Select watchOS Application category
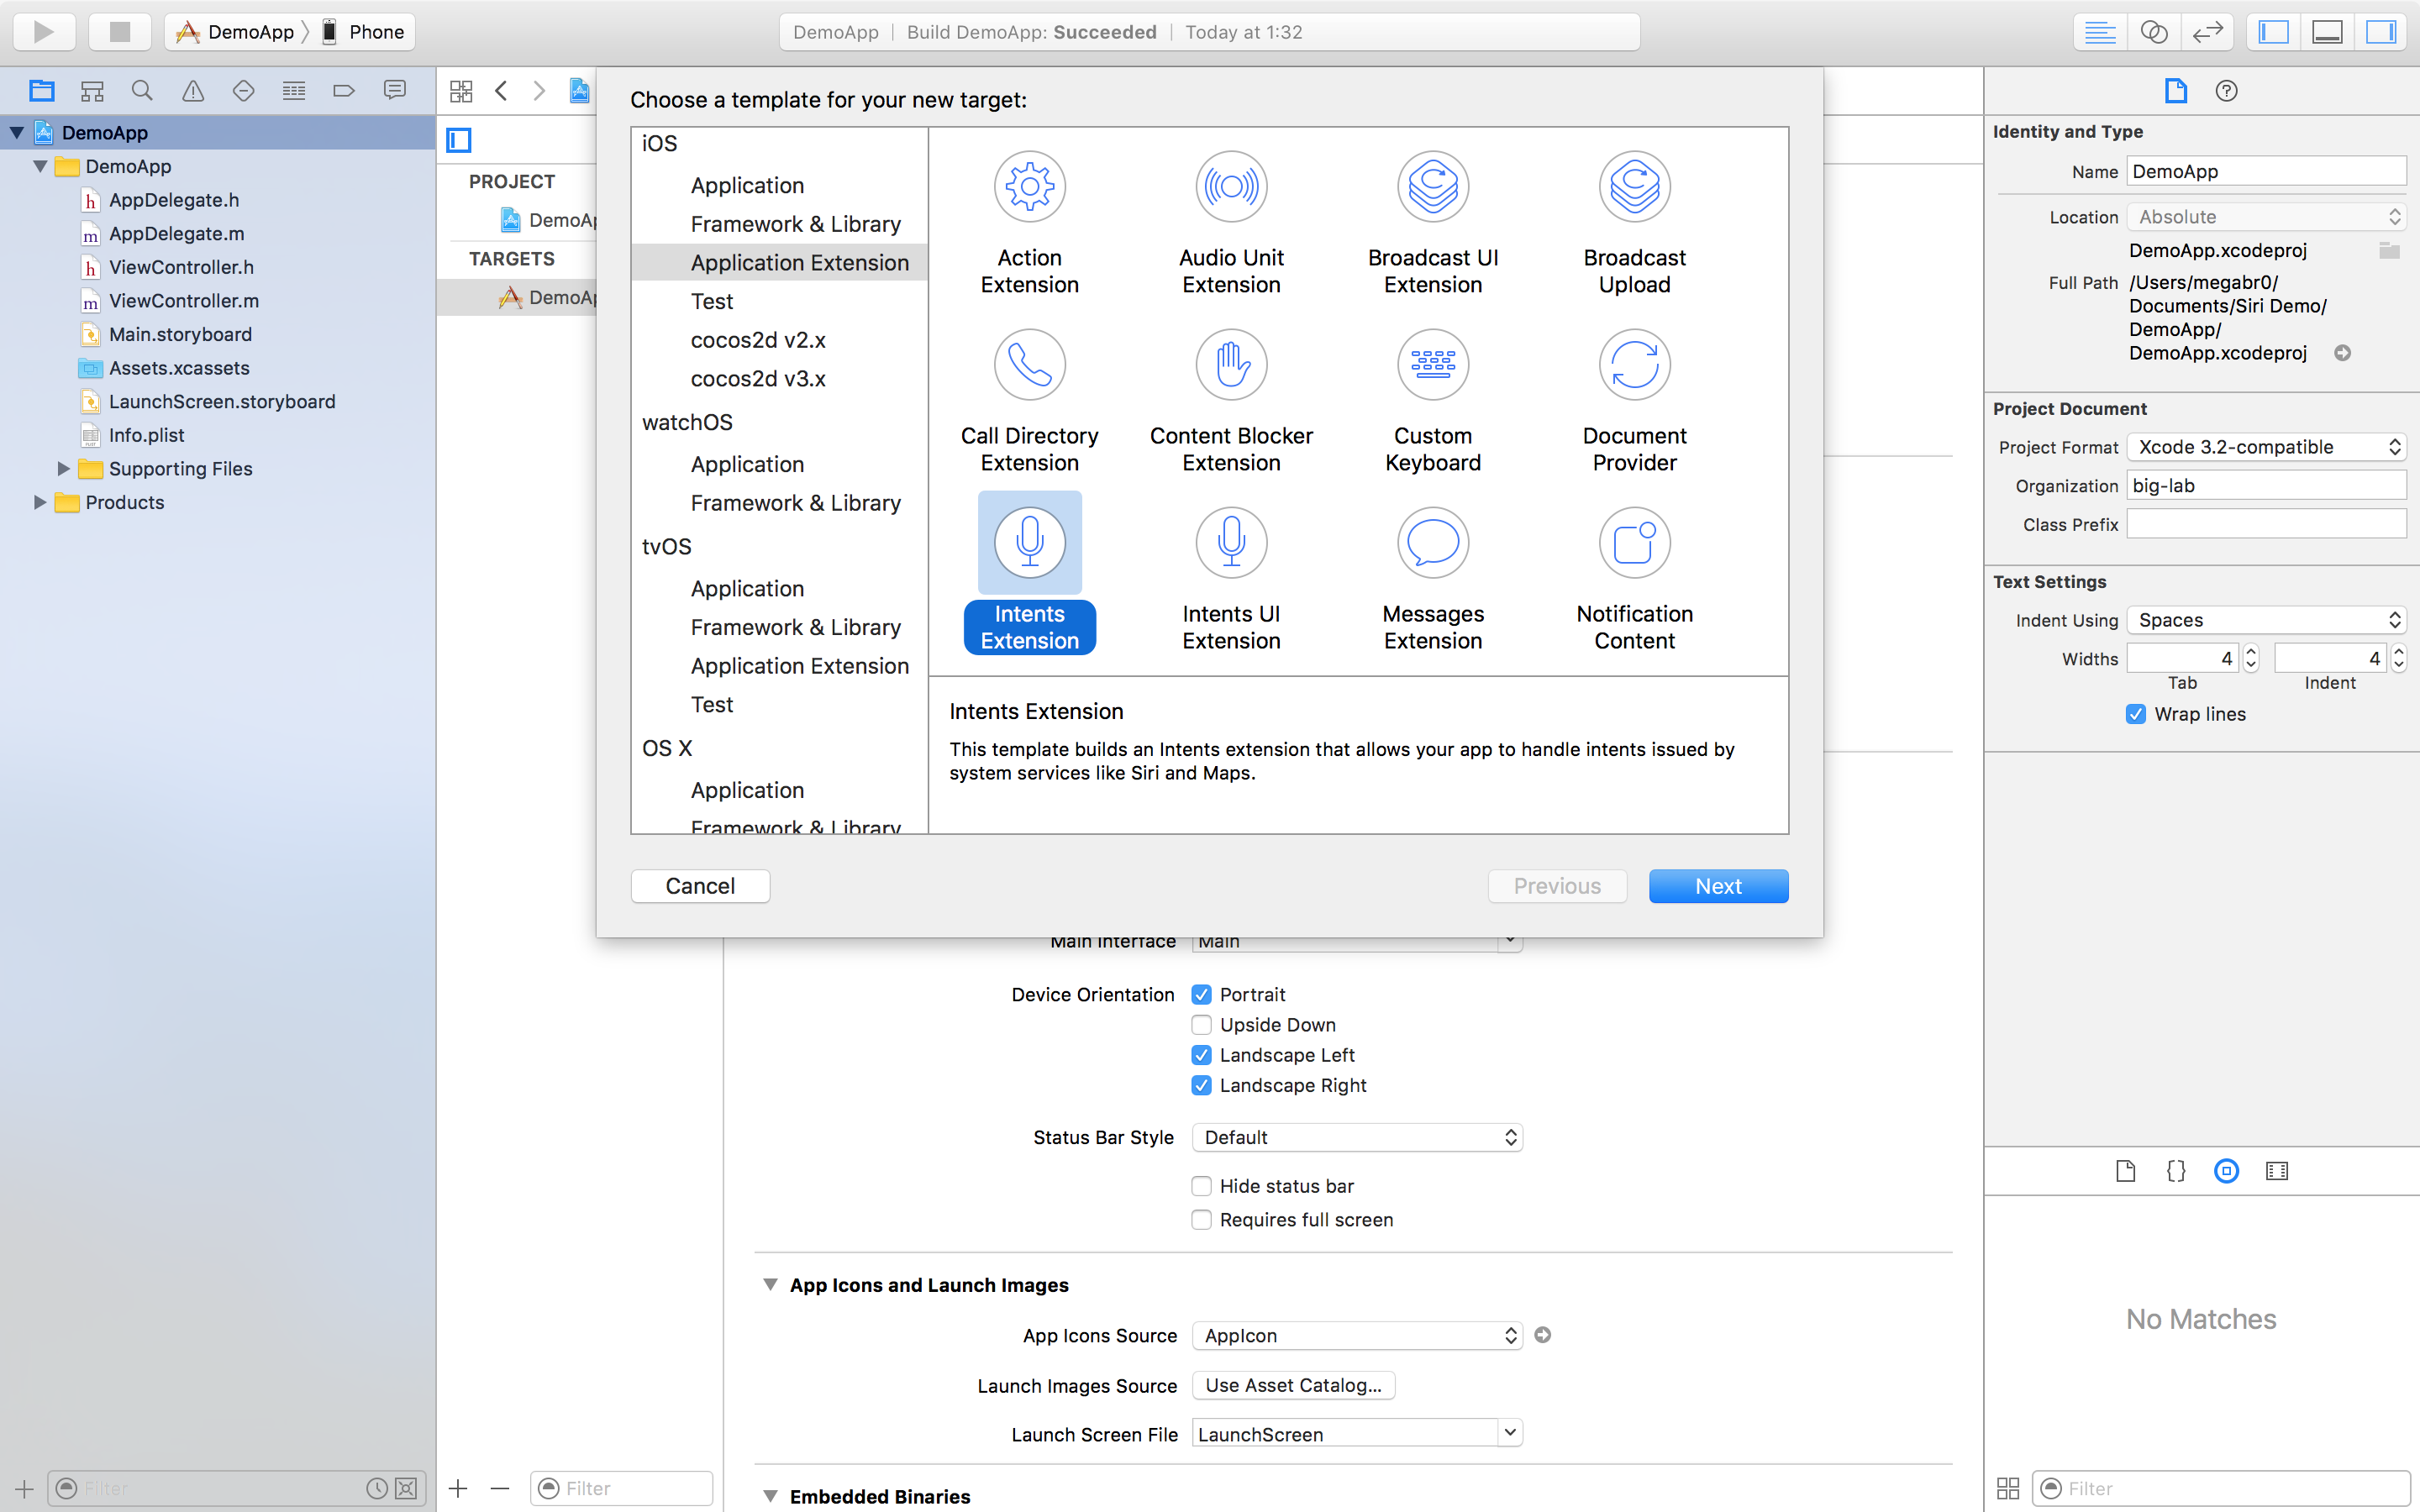The image size is (2420, 1512). tap(747, 464)
